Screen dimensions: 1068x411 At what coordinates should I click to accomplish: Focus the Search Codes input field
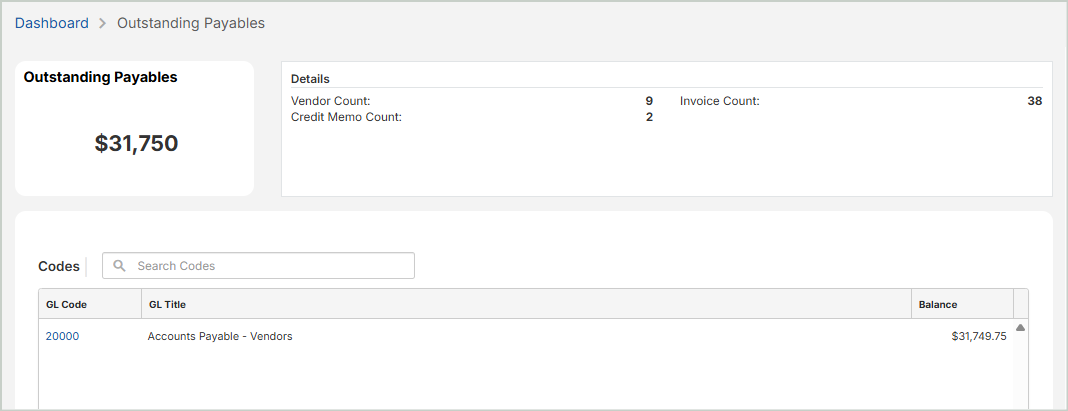[270, 266]
